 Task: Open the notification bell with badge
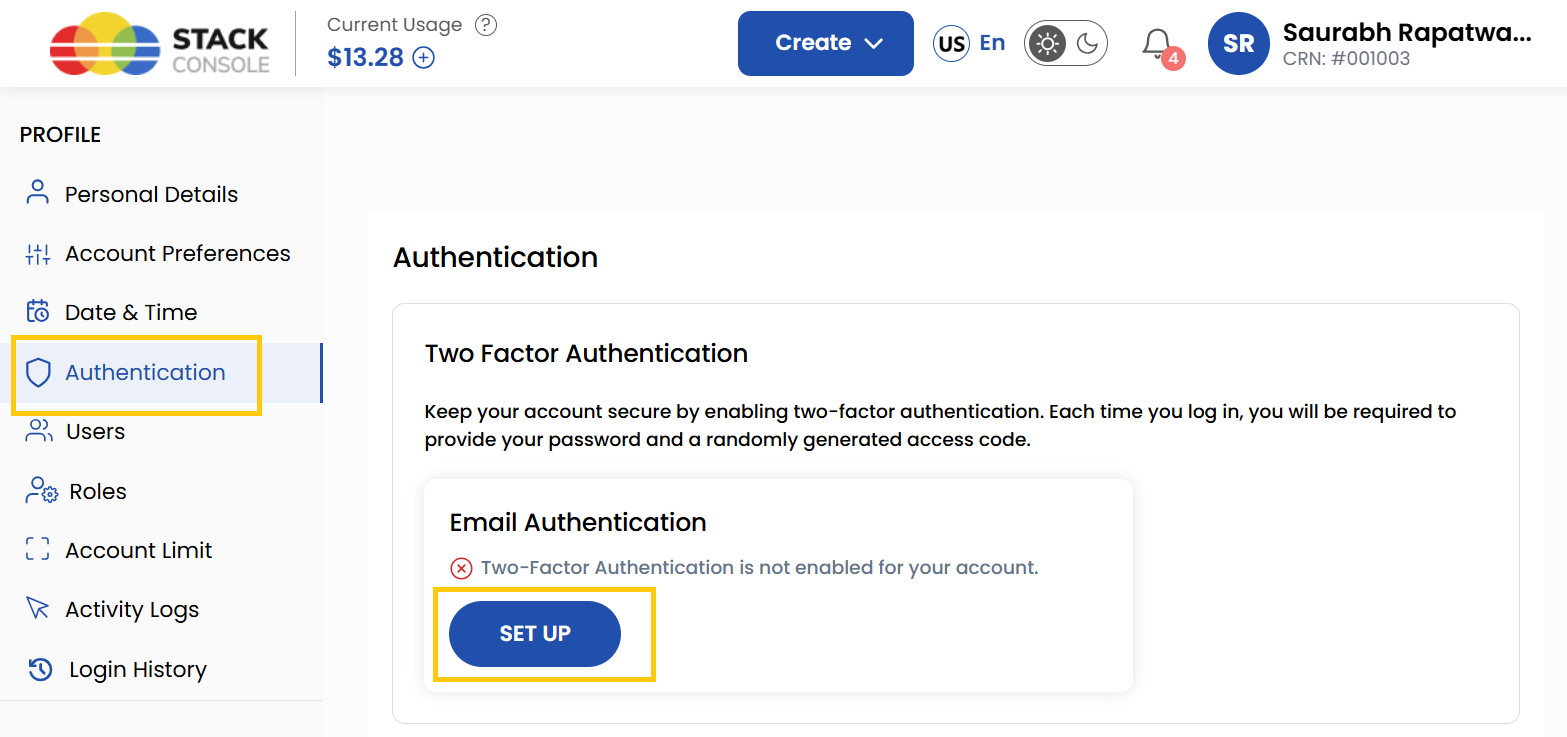pos(1157,43)
